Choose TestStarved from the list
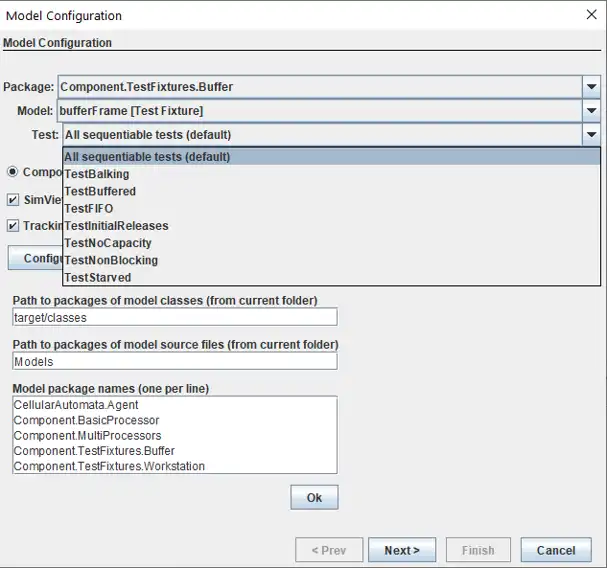 pyautogui.click(x=332, y=277)
